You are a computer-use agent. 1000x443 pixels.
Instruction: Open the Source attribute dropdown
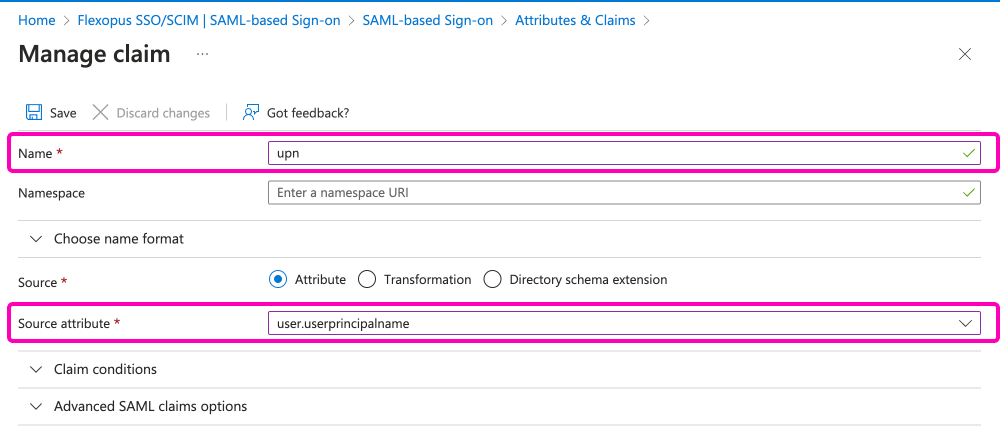tap(965, 324)
